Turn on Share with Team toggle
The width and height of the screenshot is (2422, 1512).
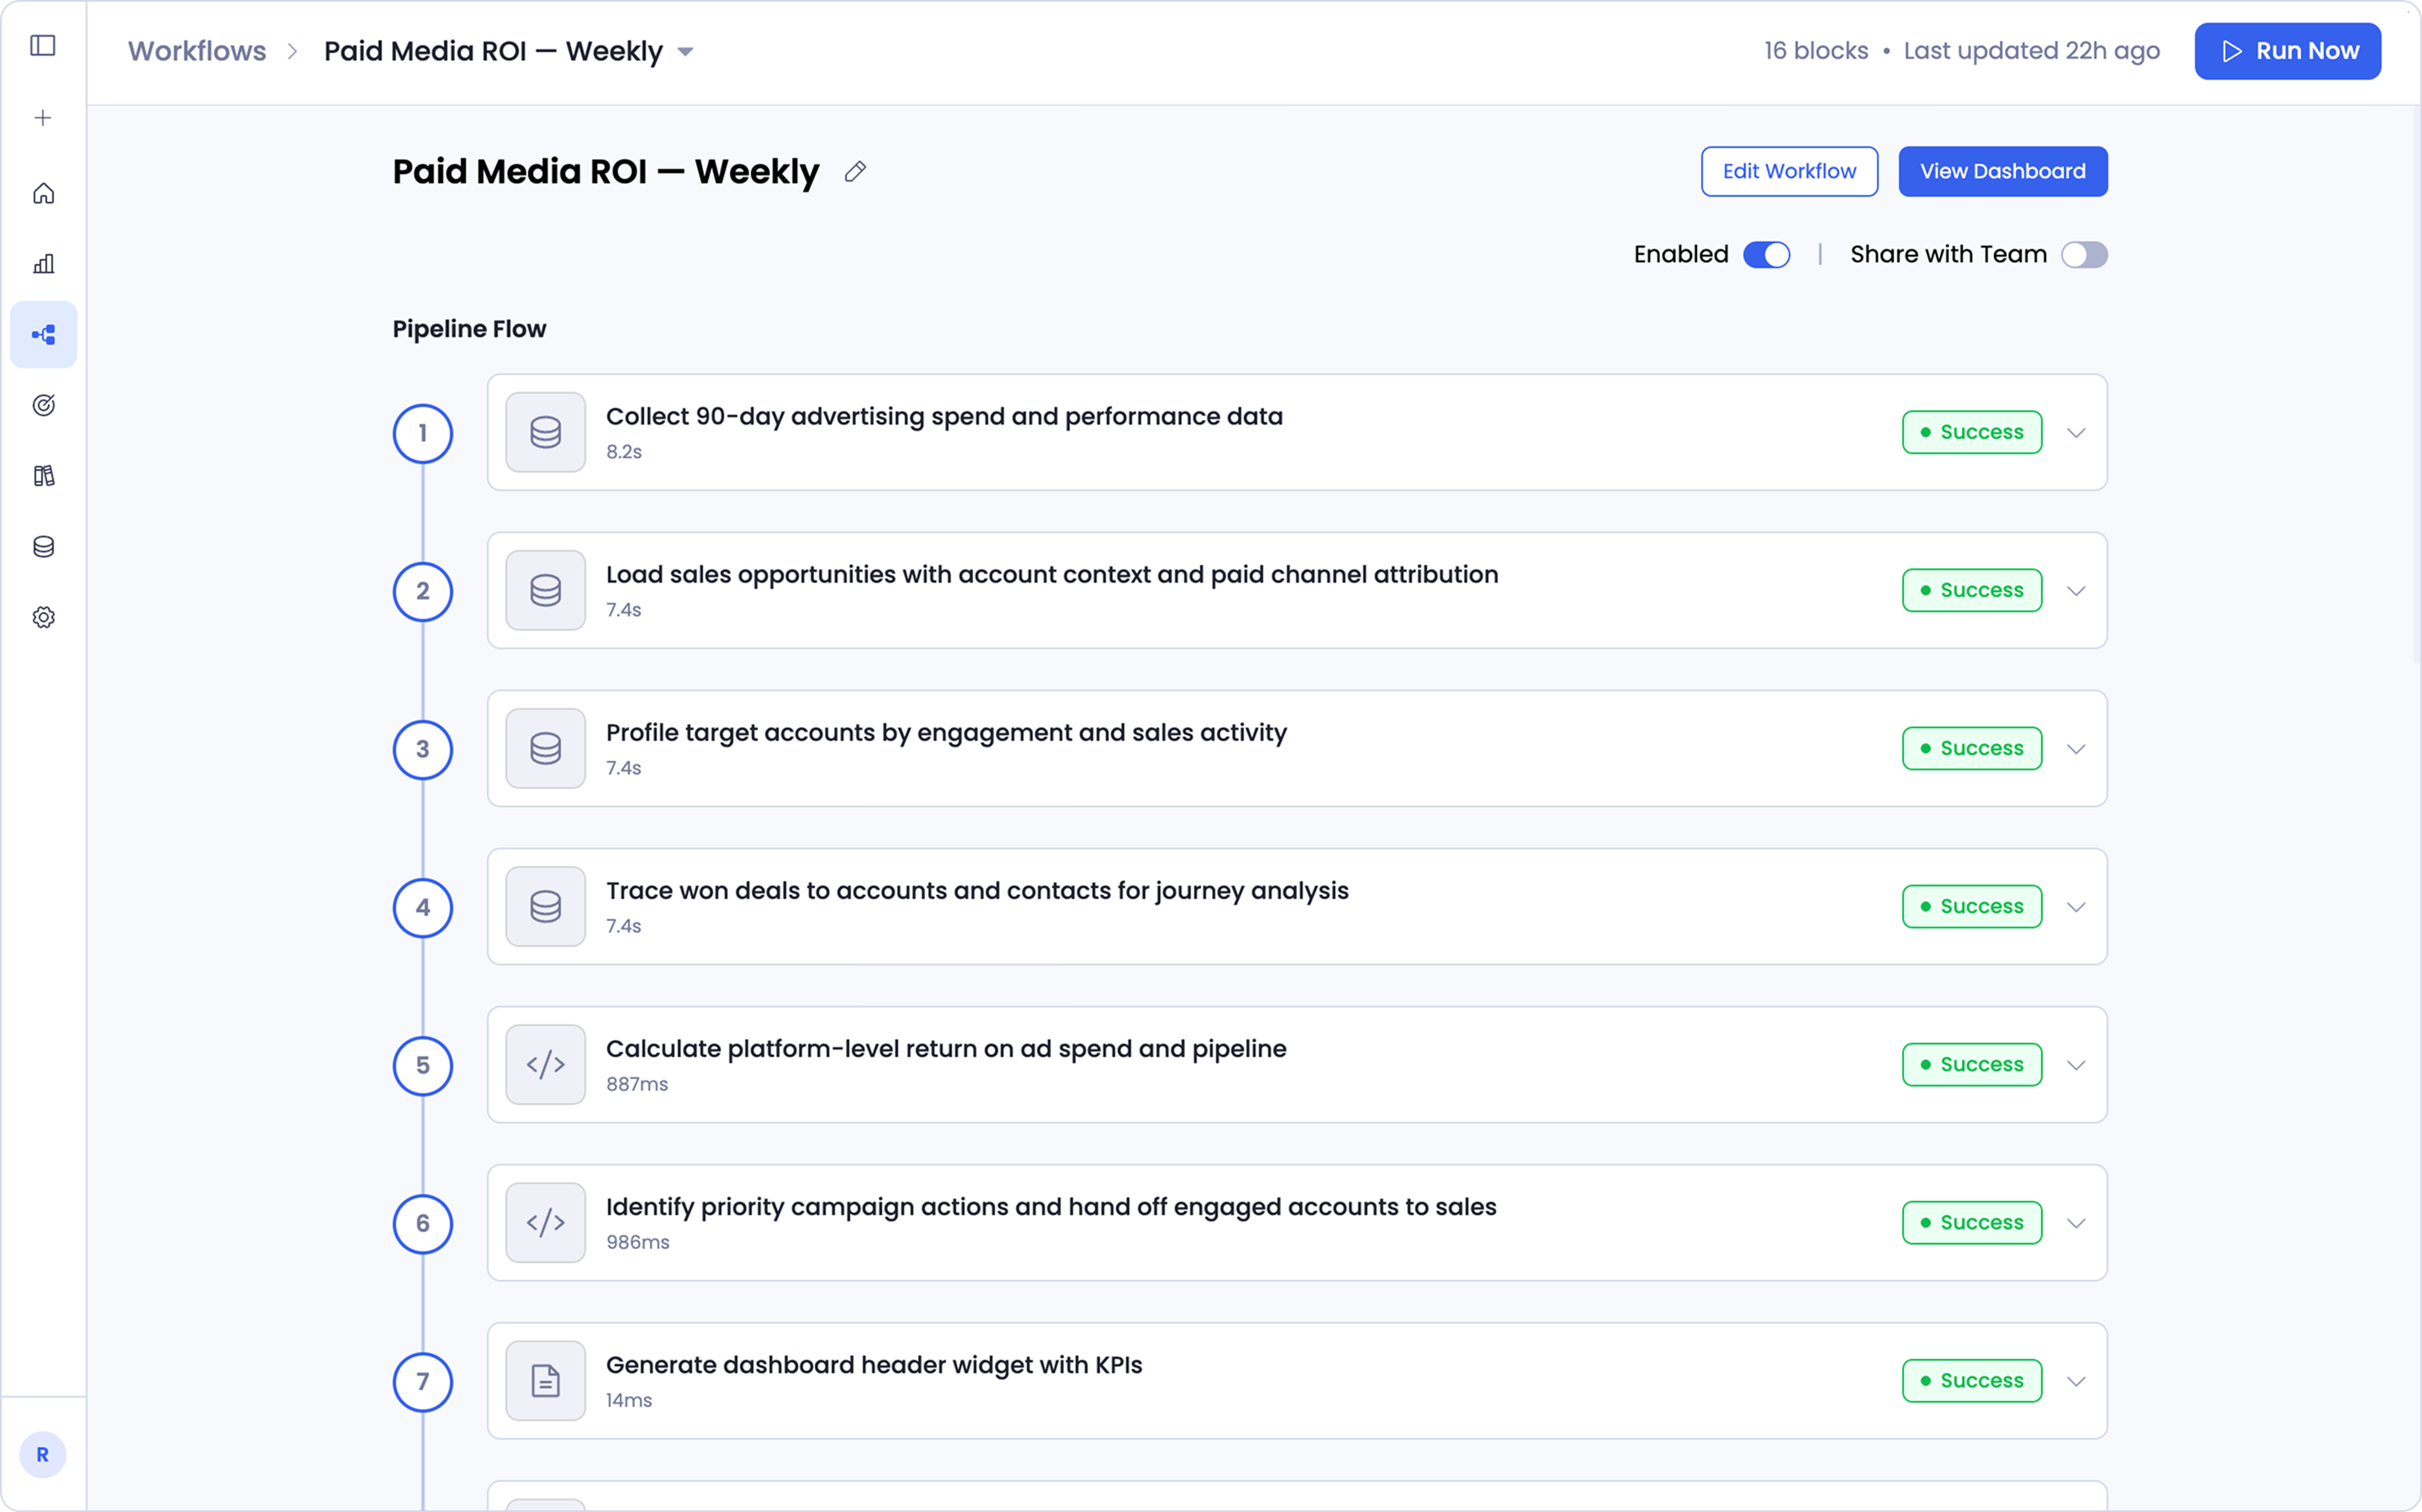click(2084, 255)
